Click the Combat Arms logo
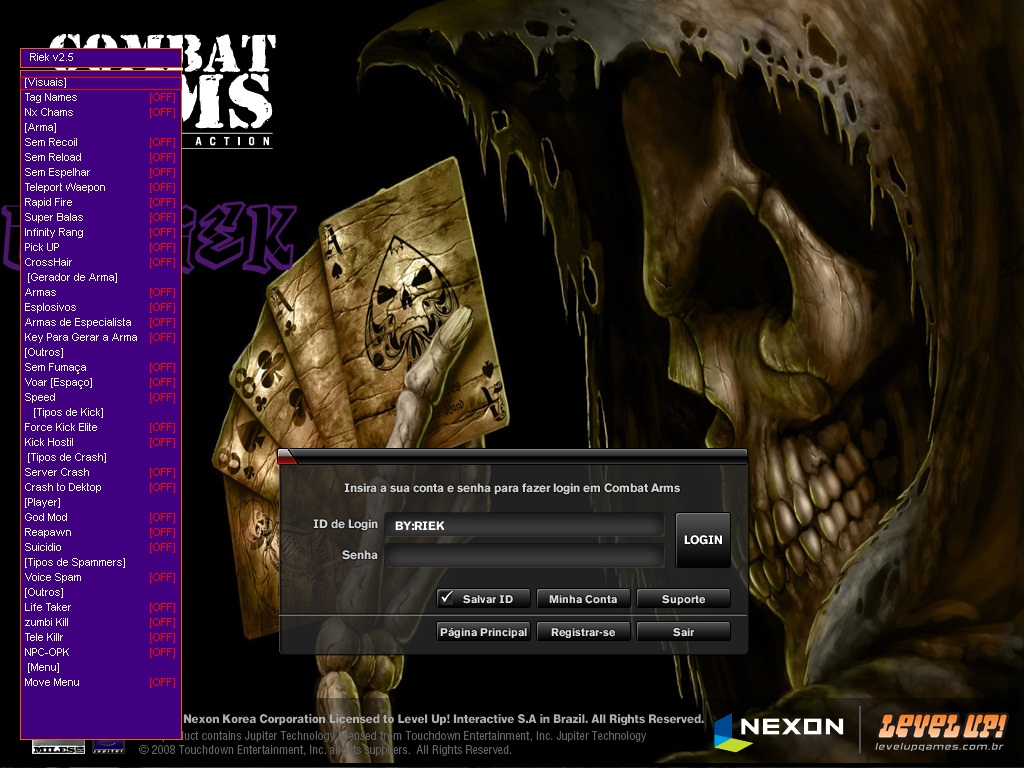This screenshot has height=768, width=1024. [227, 91]
